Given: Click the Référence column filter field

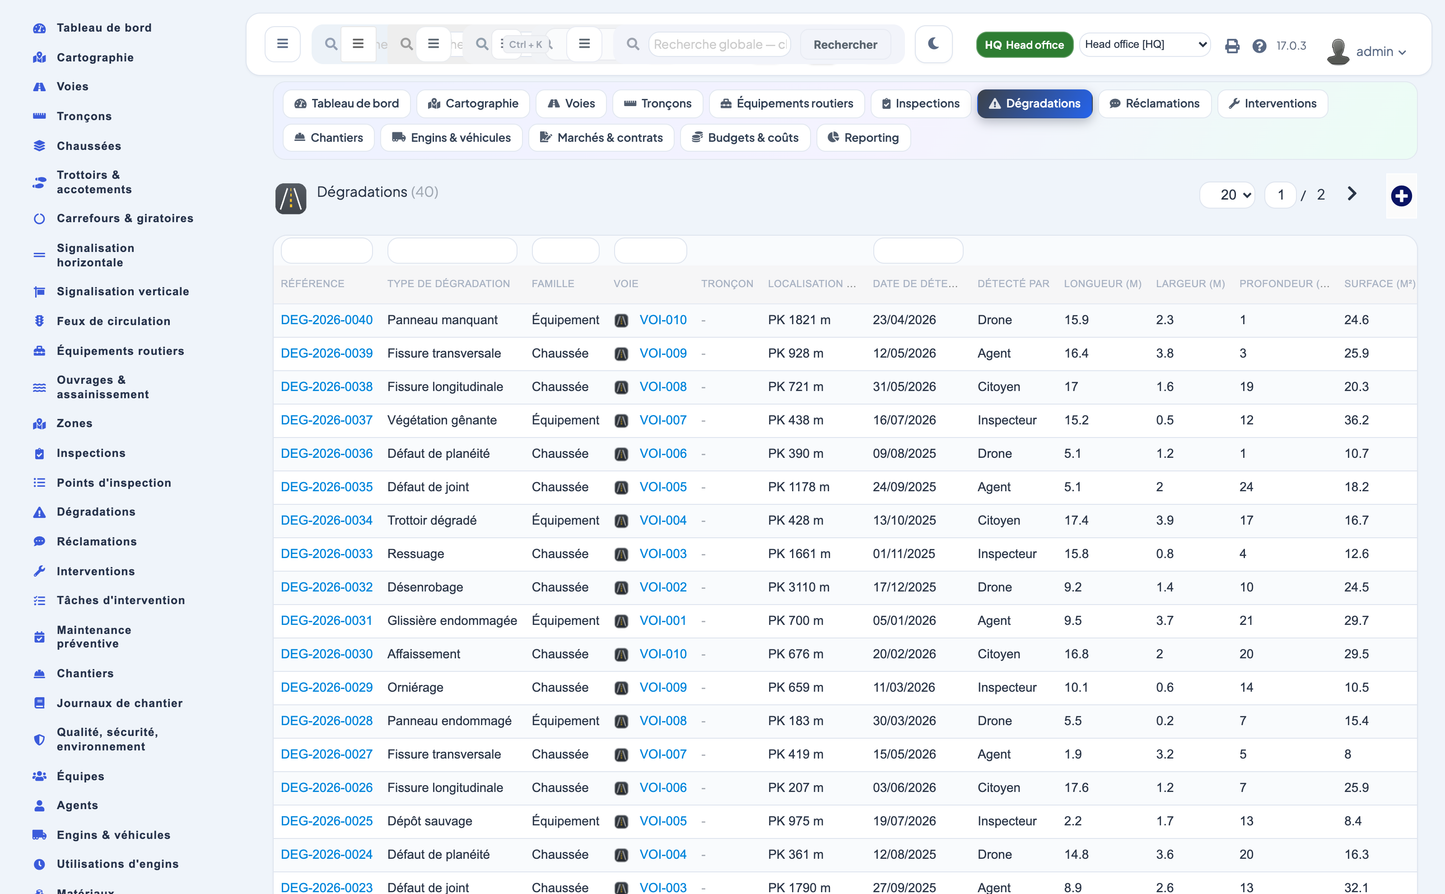Looking at the screenshot, I should pos(327,250).
